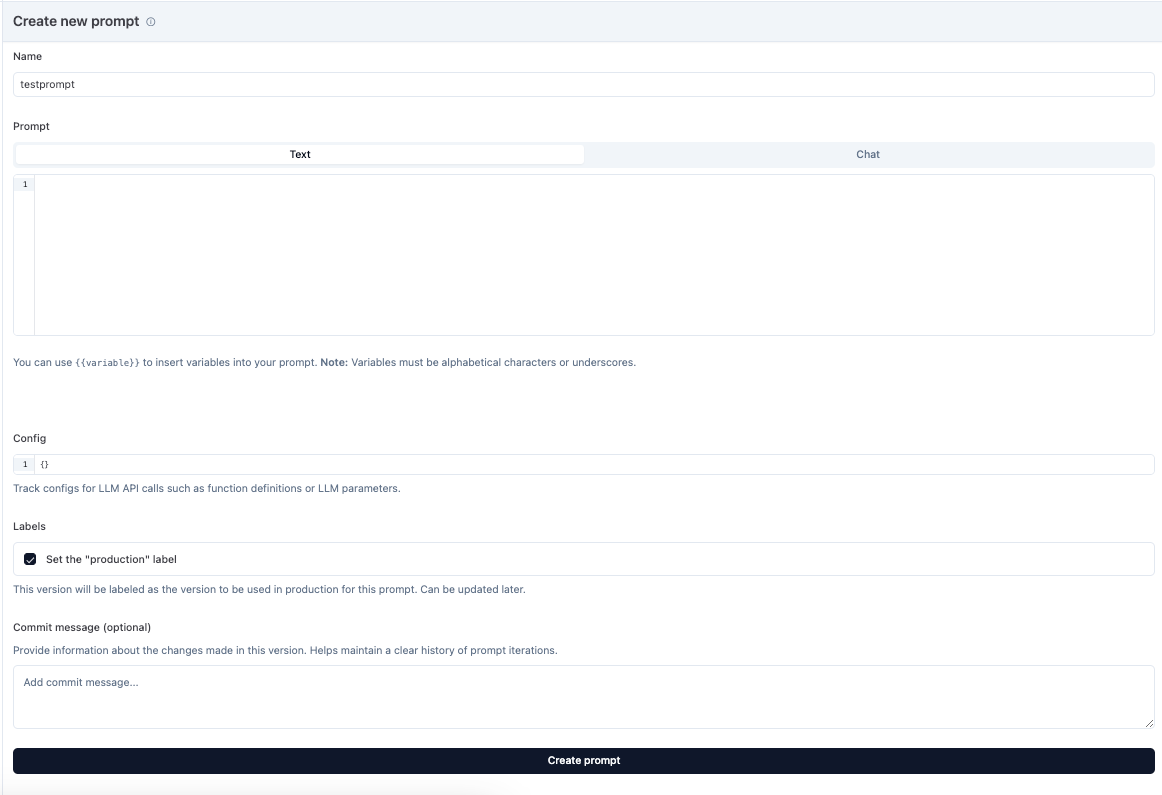Focus the Name field containing testprompt
The height and width of the screenshot is (795, 1162).
coord(583,85)
